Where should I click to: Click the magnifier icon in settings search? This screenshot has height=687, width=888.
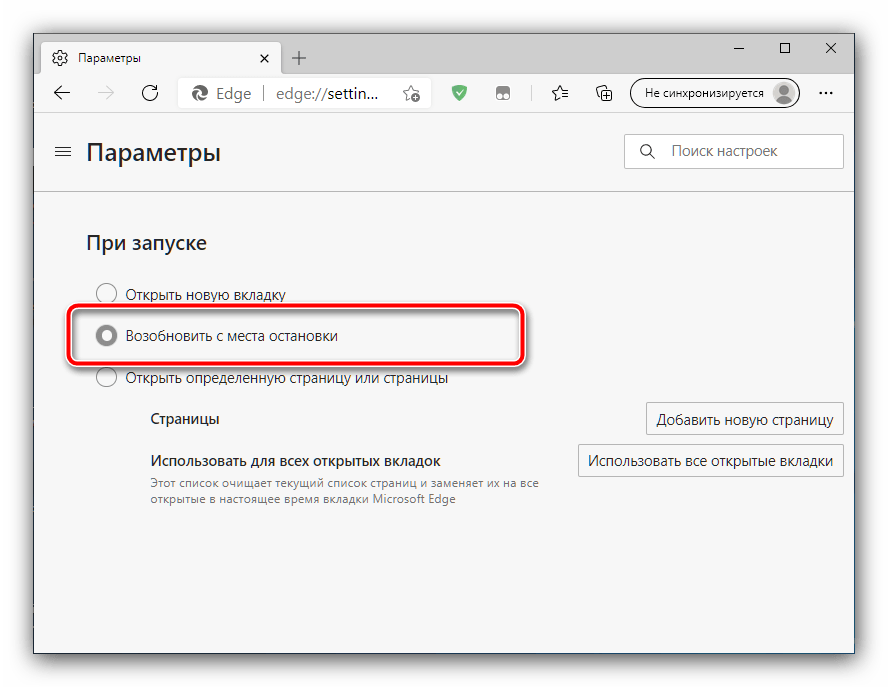coord(647,151)
